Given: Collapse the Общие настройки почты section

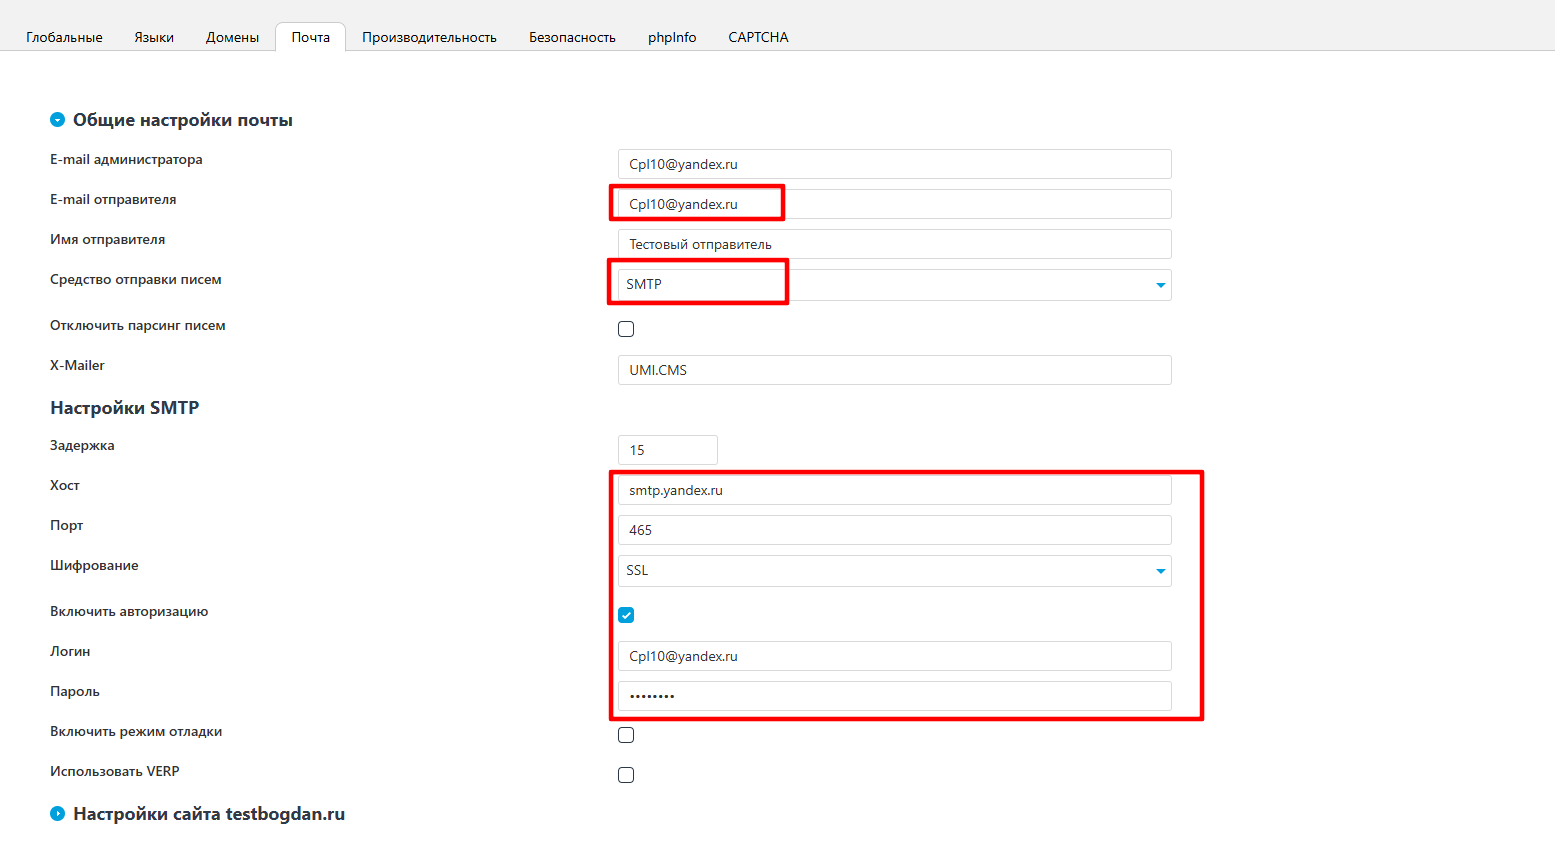Looking at the screenshot, I should tap(58, 120).
